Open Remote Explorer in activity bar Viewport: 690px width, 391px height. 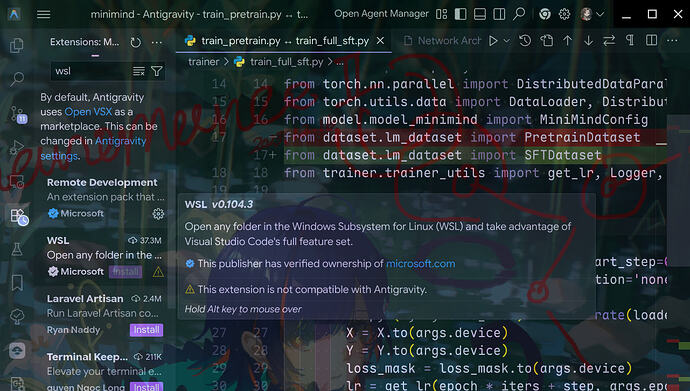point(17,181)
